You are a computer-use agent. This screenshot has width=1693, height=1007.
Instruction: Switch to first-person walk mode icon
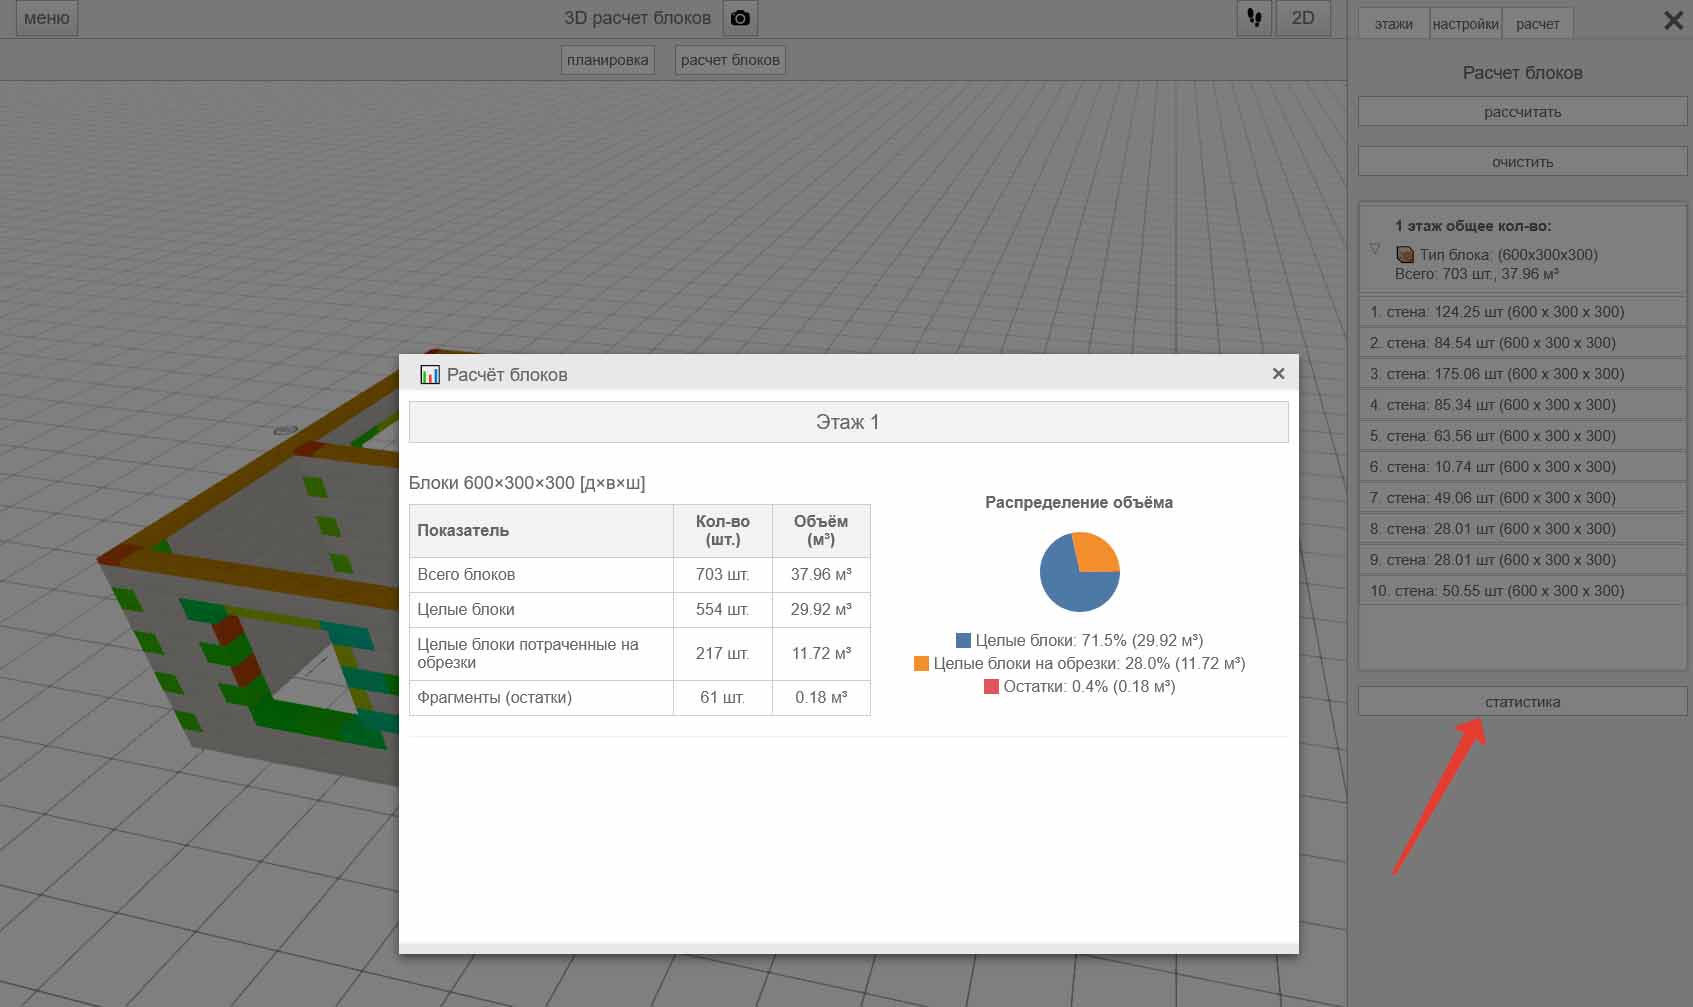[x=1254, y=19]
